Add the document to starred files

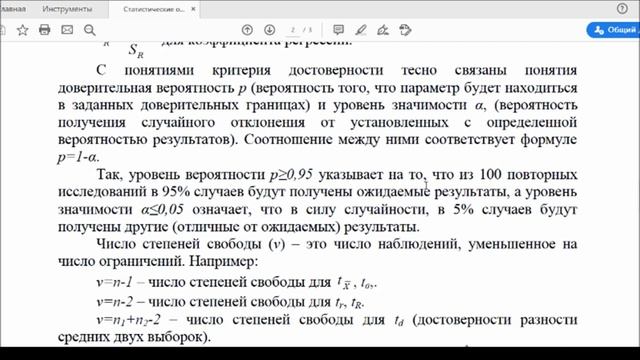pyautogui.click(x=22, y=30)
